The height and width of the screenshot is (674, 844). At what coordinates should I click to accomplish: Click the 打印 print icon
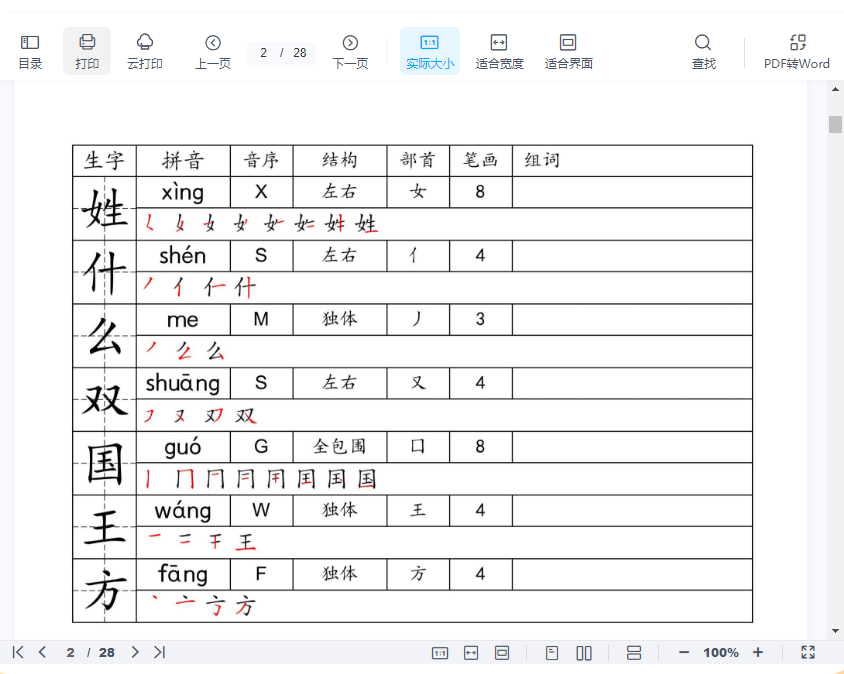pyautogui.click(x=87, y=51)
